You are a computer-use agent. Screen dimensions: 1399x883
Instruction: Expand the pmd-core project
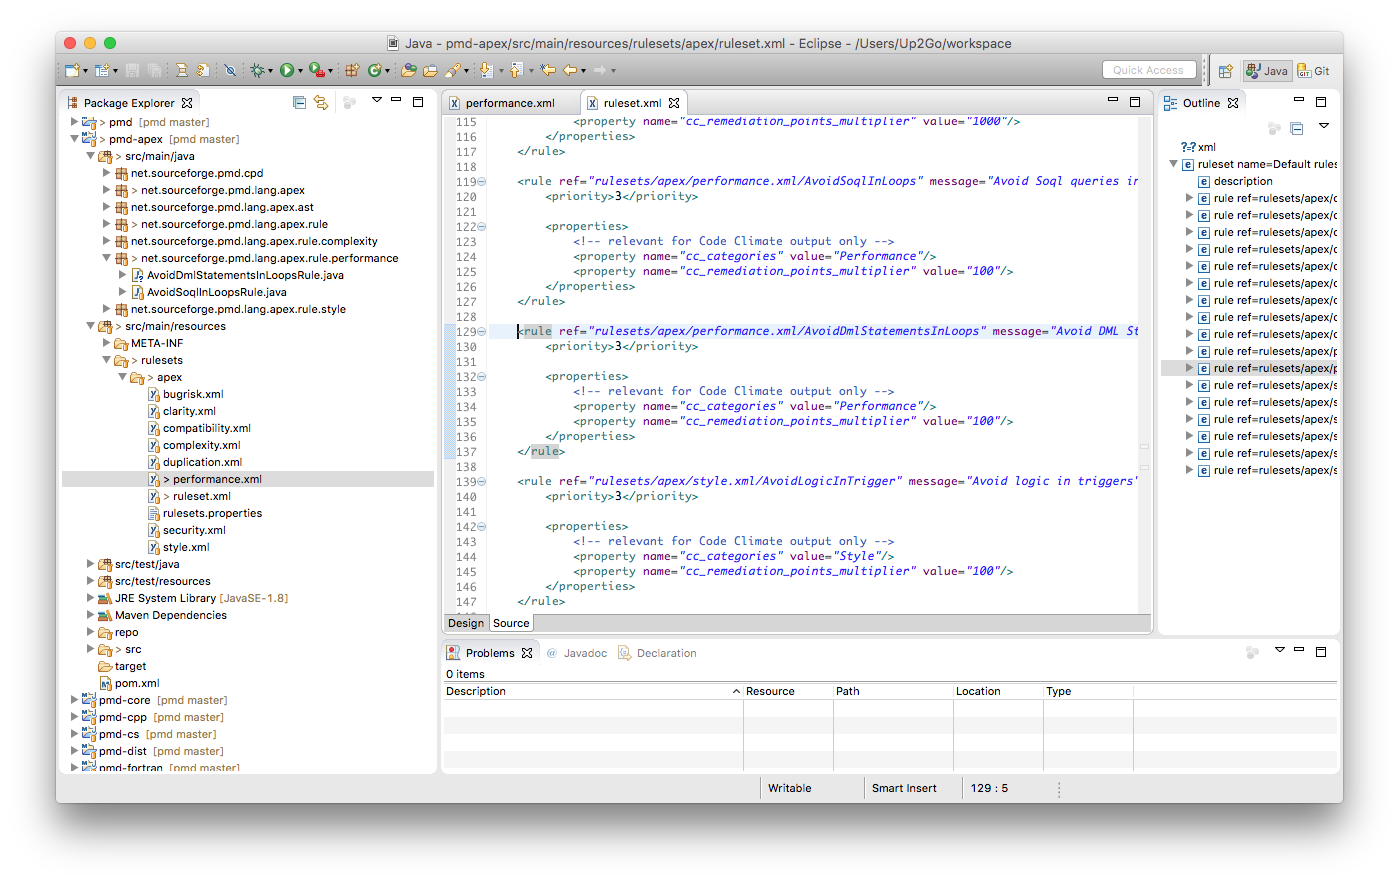pos(74,700)
